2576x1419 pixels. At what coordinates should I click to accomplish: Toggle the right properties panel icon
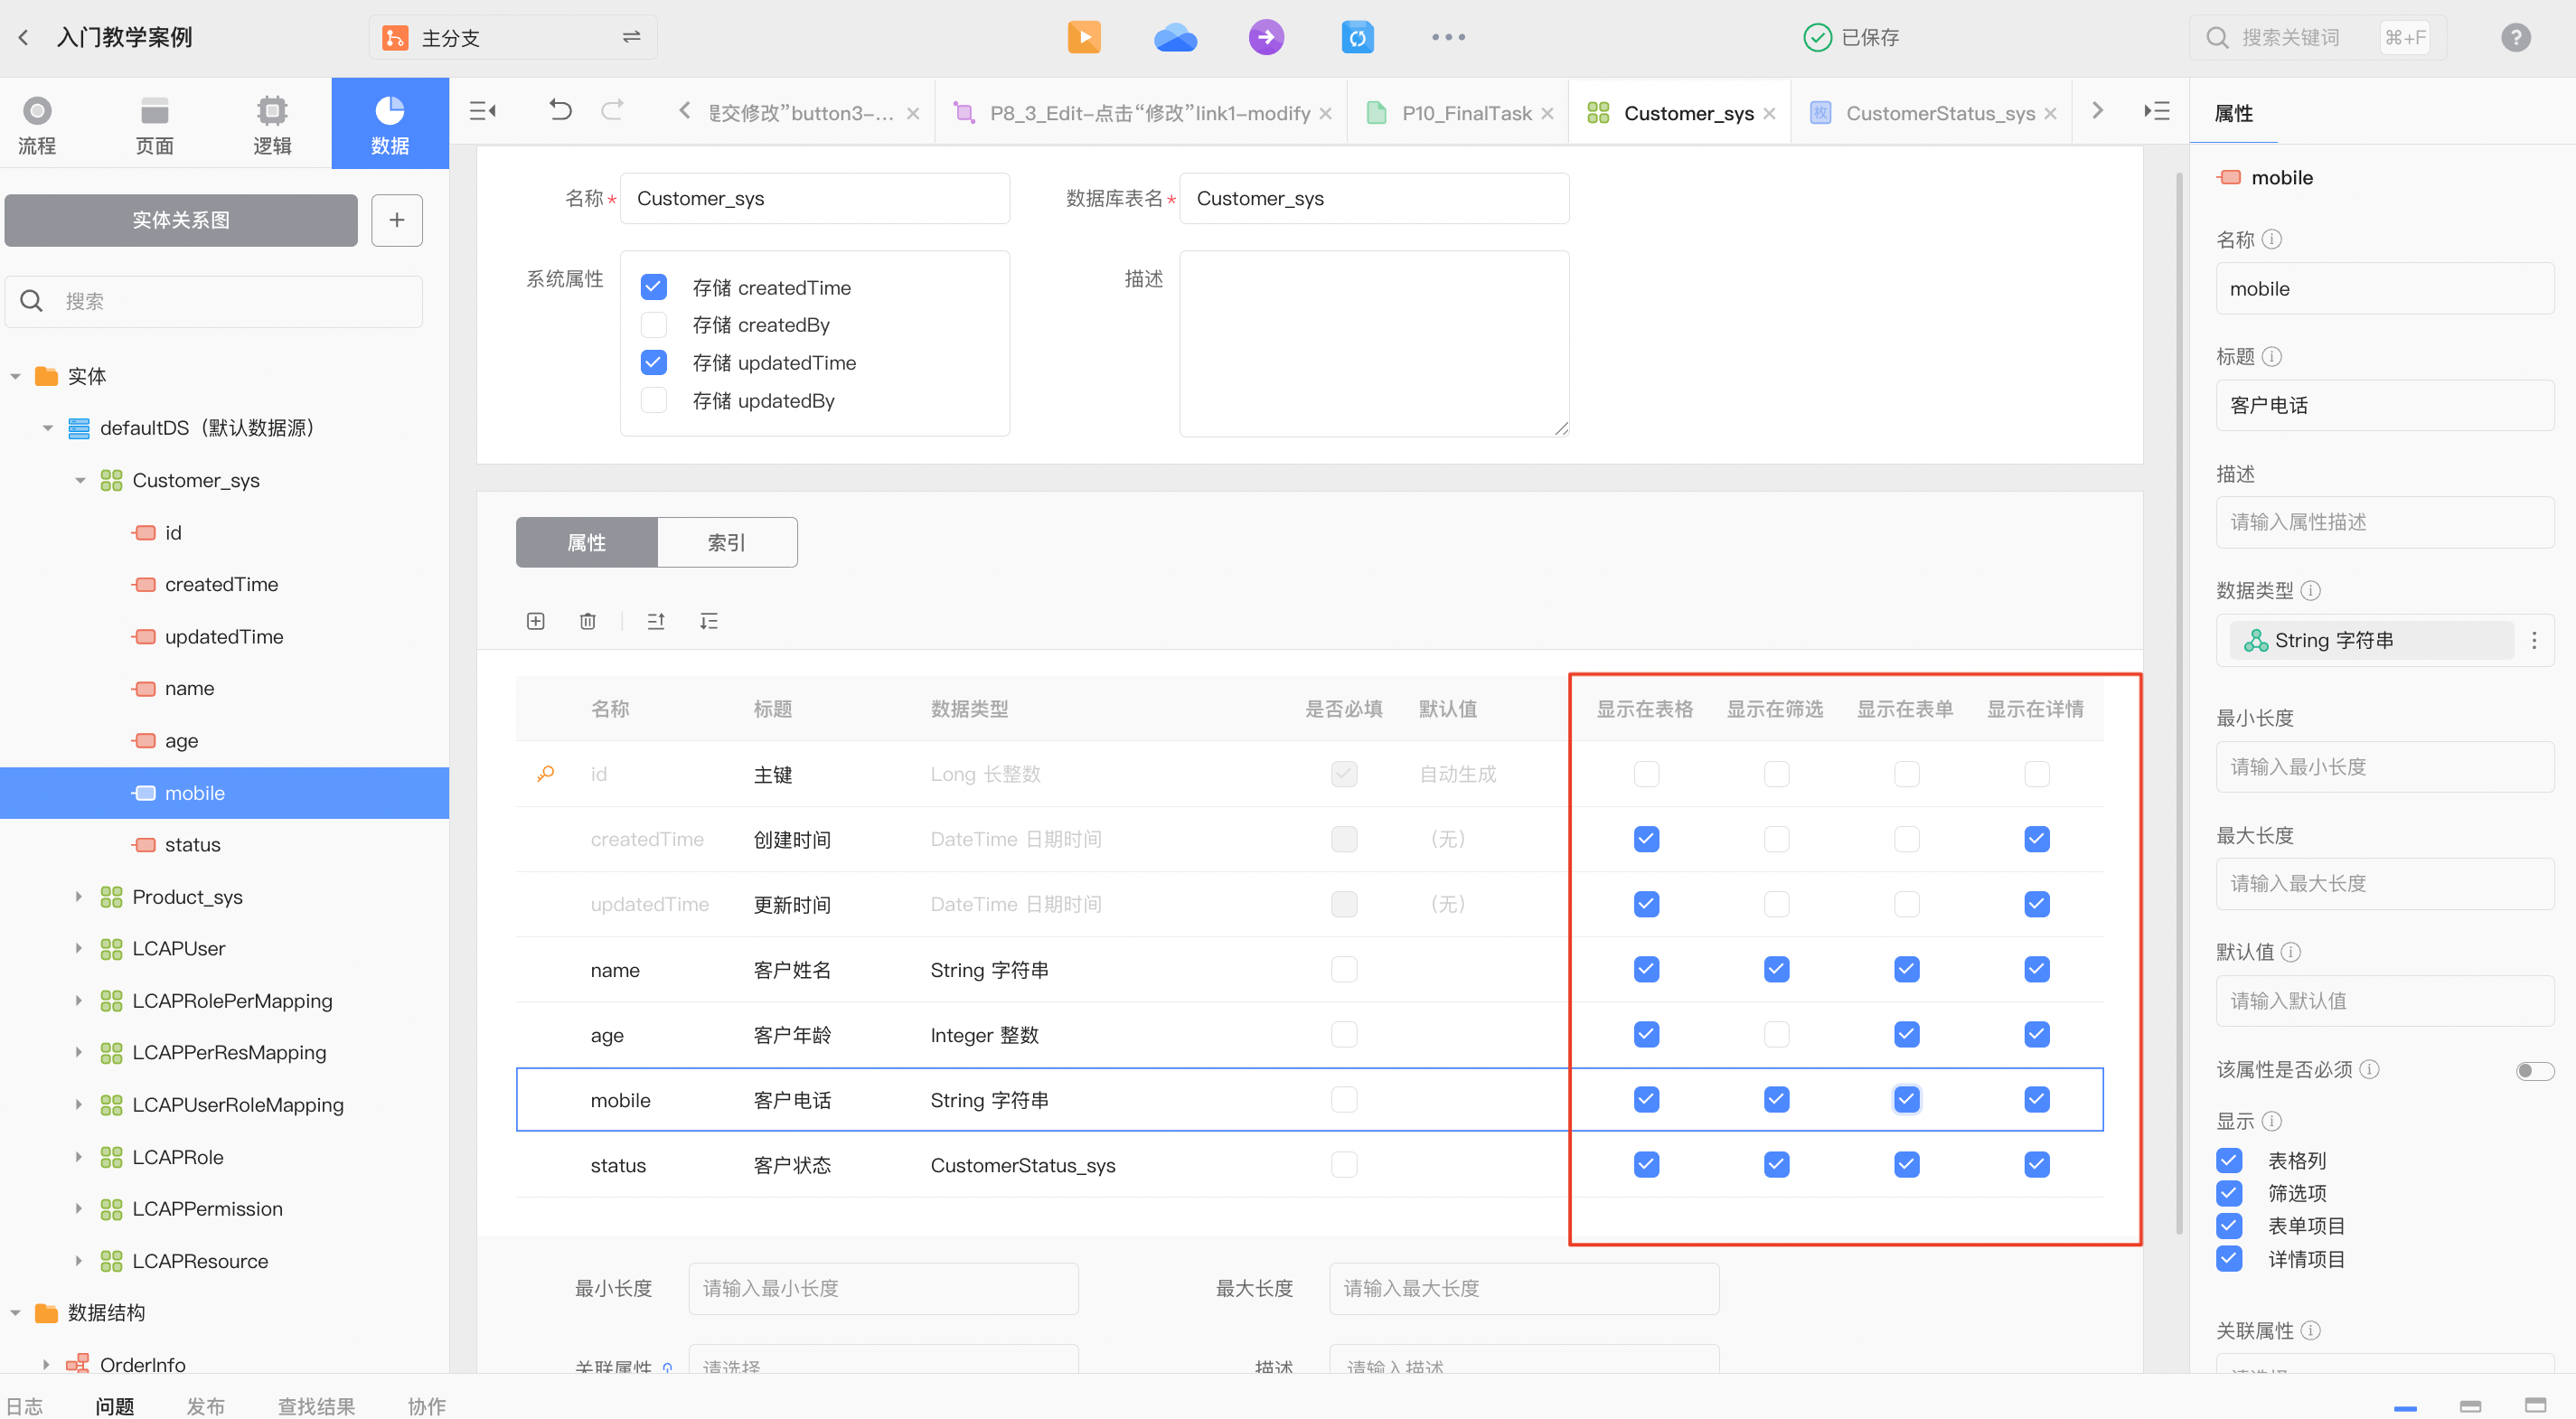tap(2156, 111)
